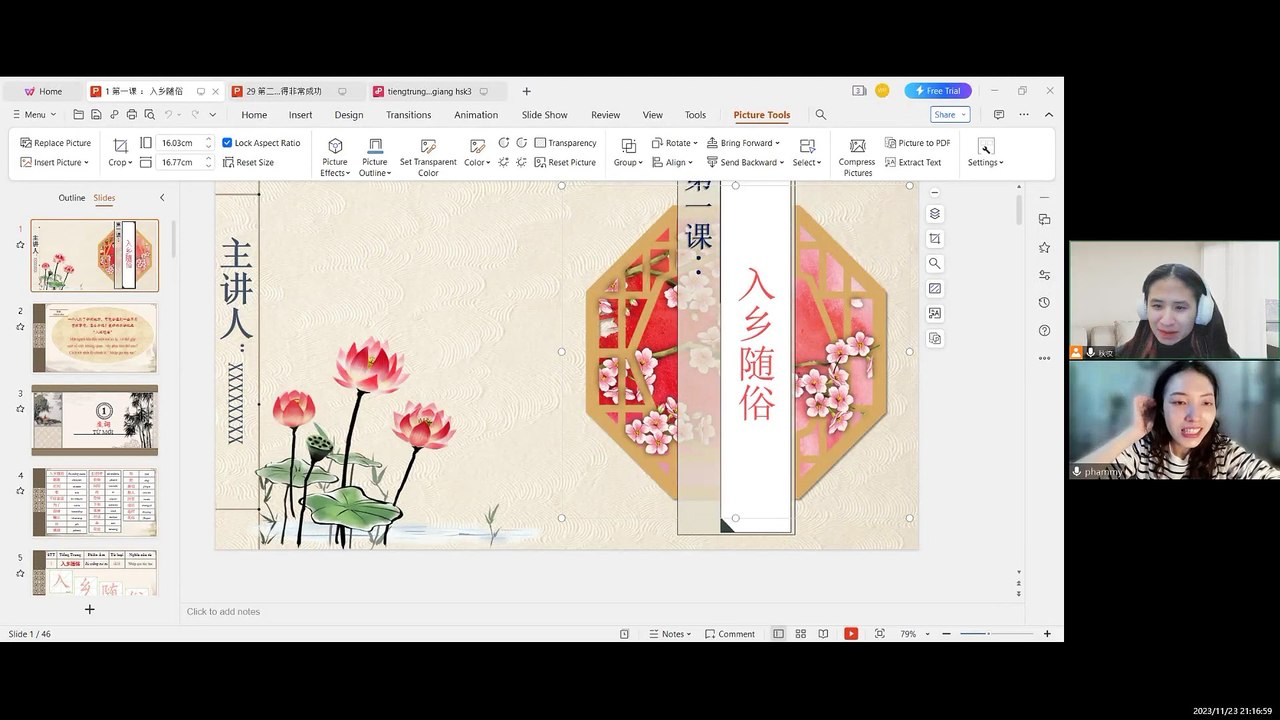Click the Compress Pictures icon
Screen dimensions: 1280x720
coord(857,157)
